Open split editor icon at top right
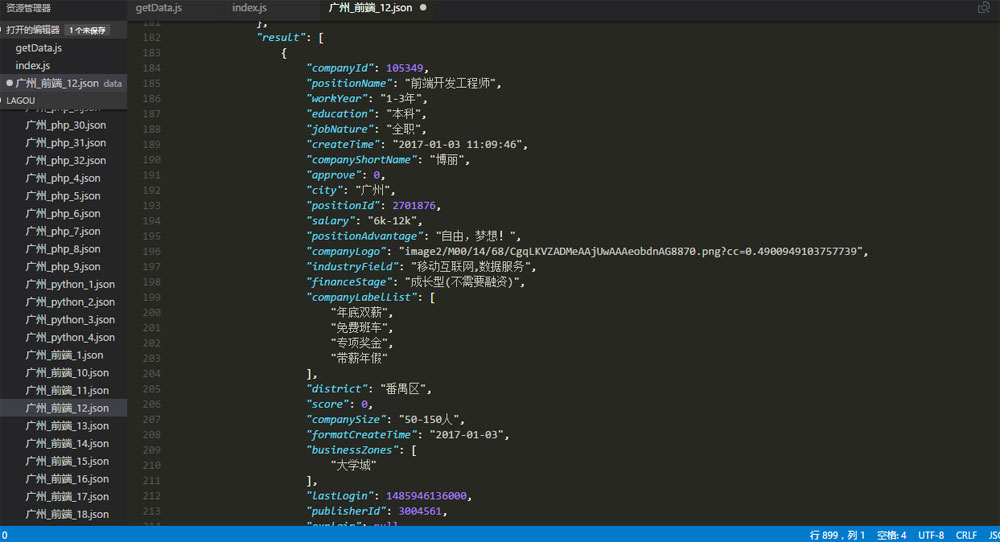 click(983, 8)
